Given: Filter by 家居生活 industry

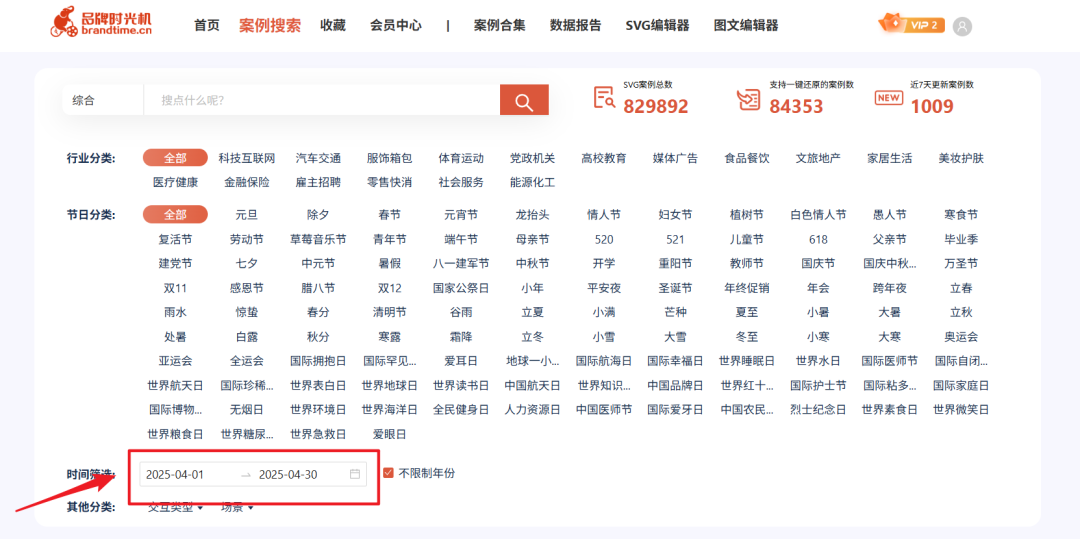Looking at the screenshot, I should [889, 158].
